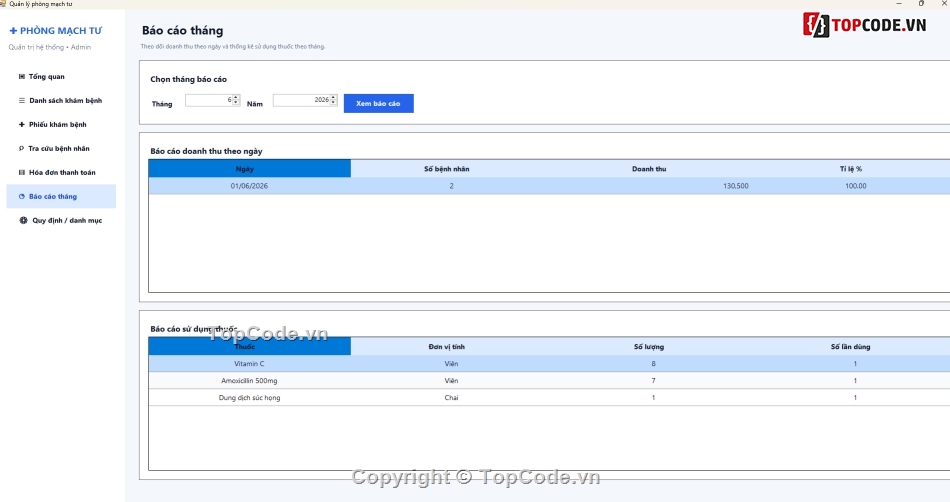Click the TopCode.vn logo
950x502 pixels.
click(865, 25)
